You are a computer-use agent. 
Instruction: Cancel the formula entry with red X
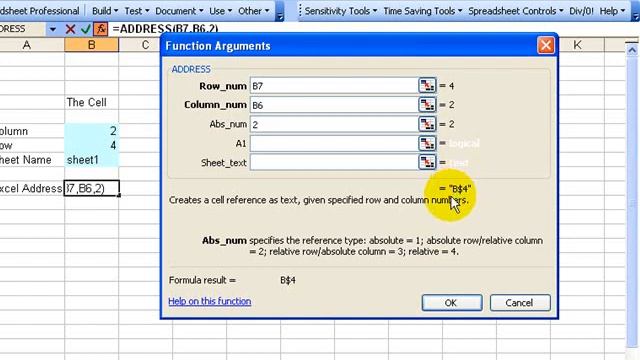click(70, 29)
